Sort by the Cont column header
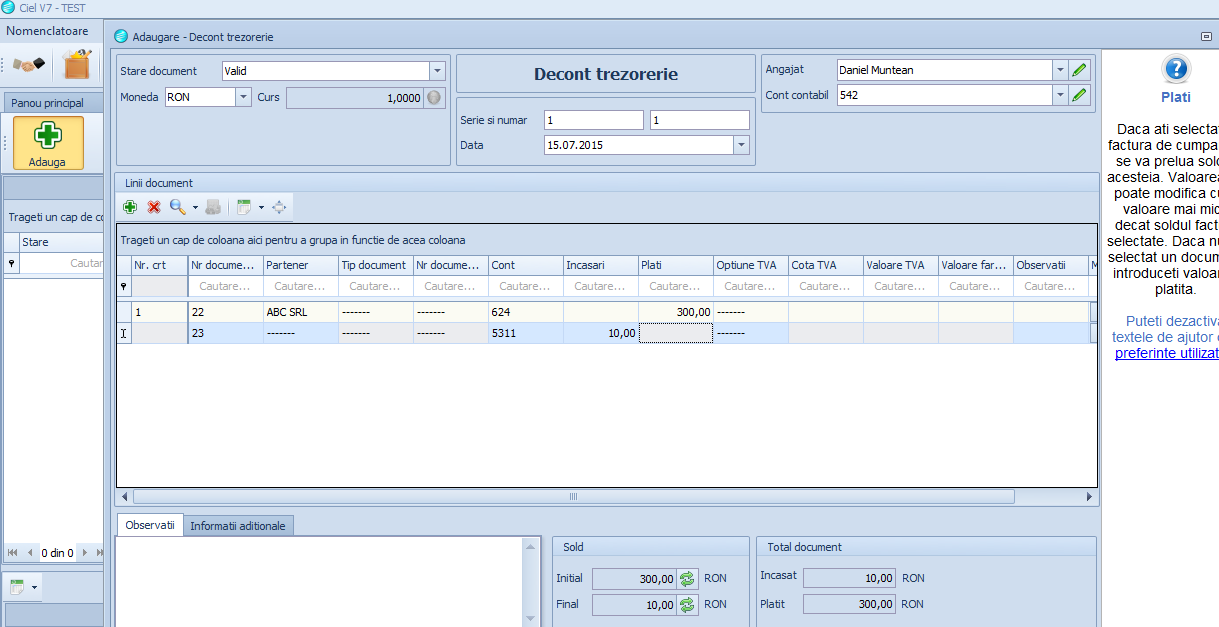Viewport: 1219px width, 627px height. [x=525, y=265]
